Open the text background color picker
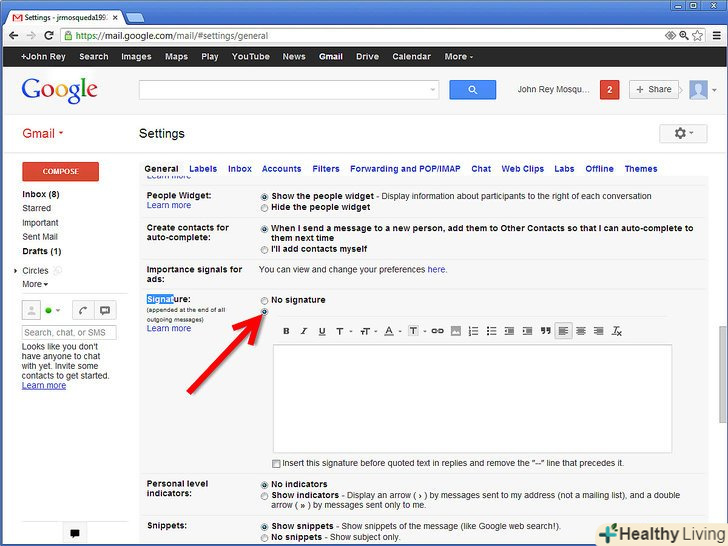Viewport: 728px width, 546px height. pos(417,331)
